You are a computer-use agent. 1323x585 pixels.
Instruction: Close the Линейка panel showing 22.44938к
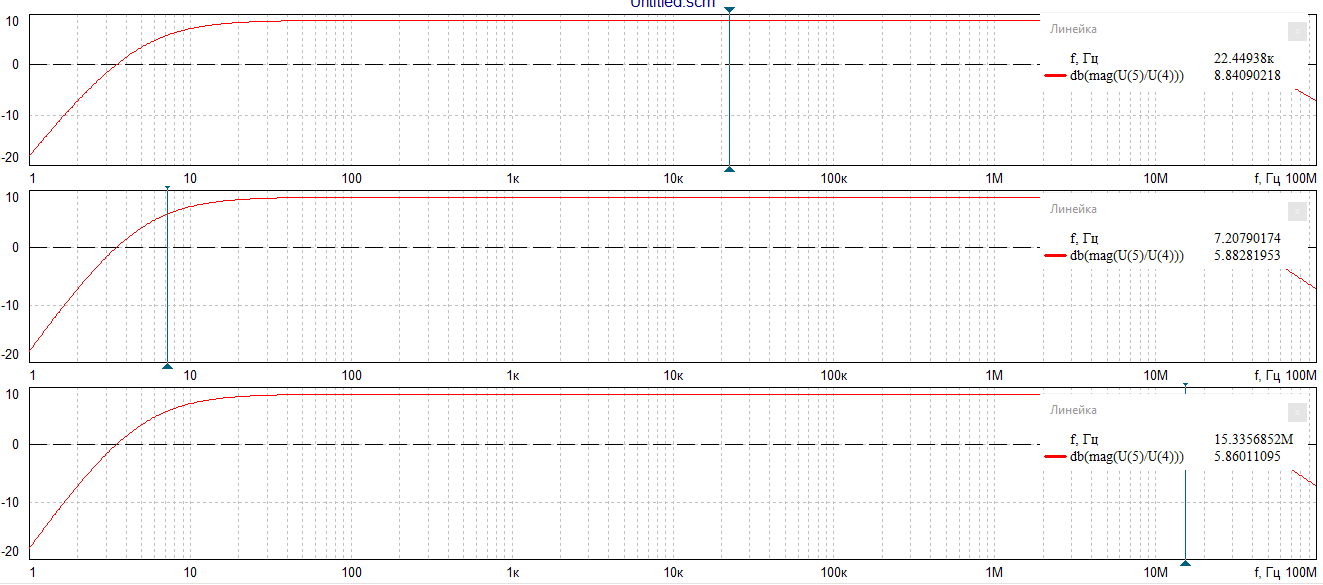tap(1297, 31)
